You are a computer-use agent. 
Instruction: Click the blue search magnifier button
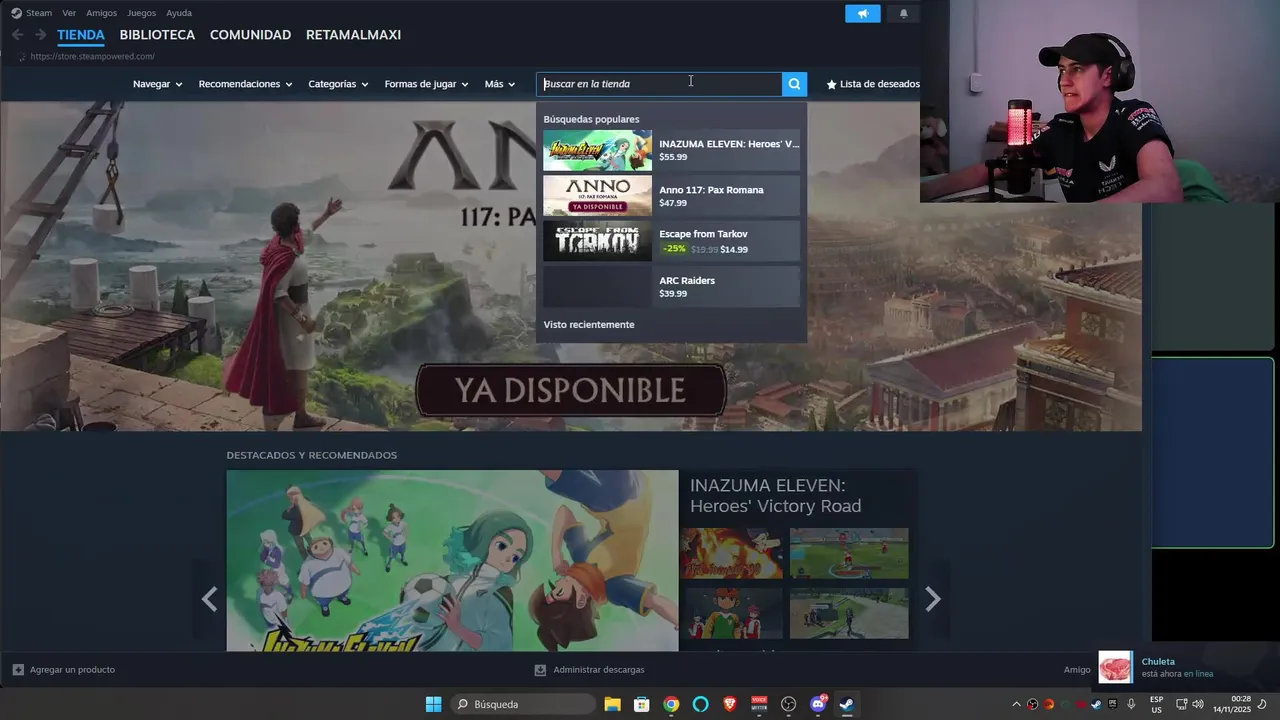click(x=794, y=84)
